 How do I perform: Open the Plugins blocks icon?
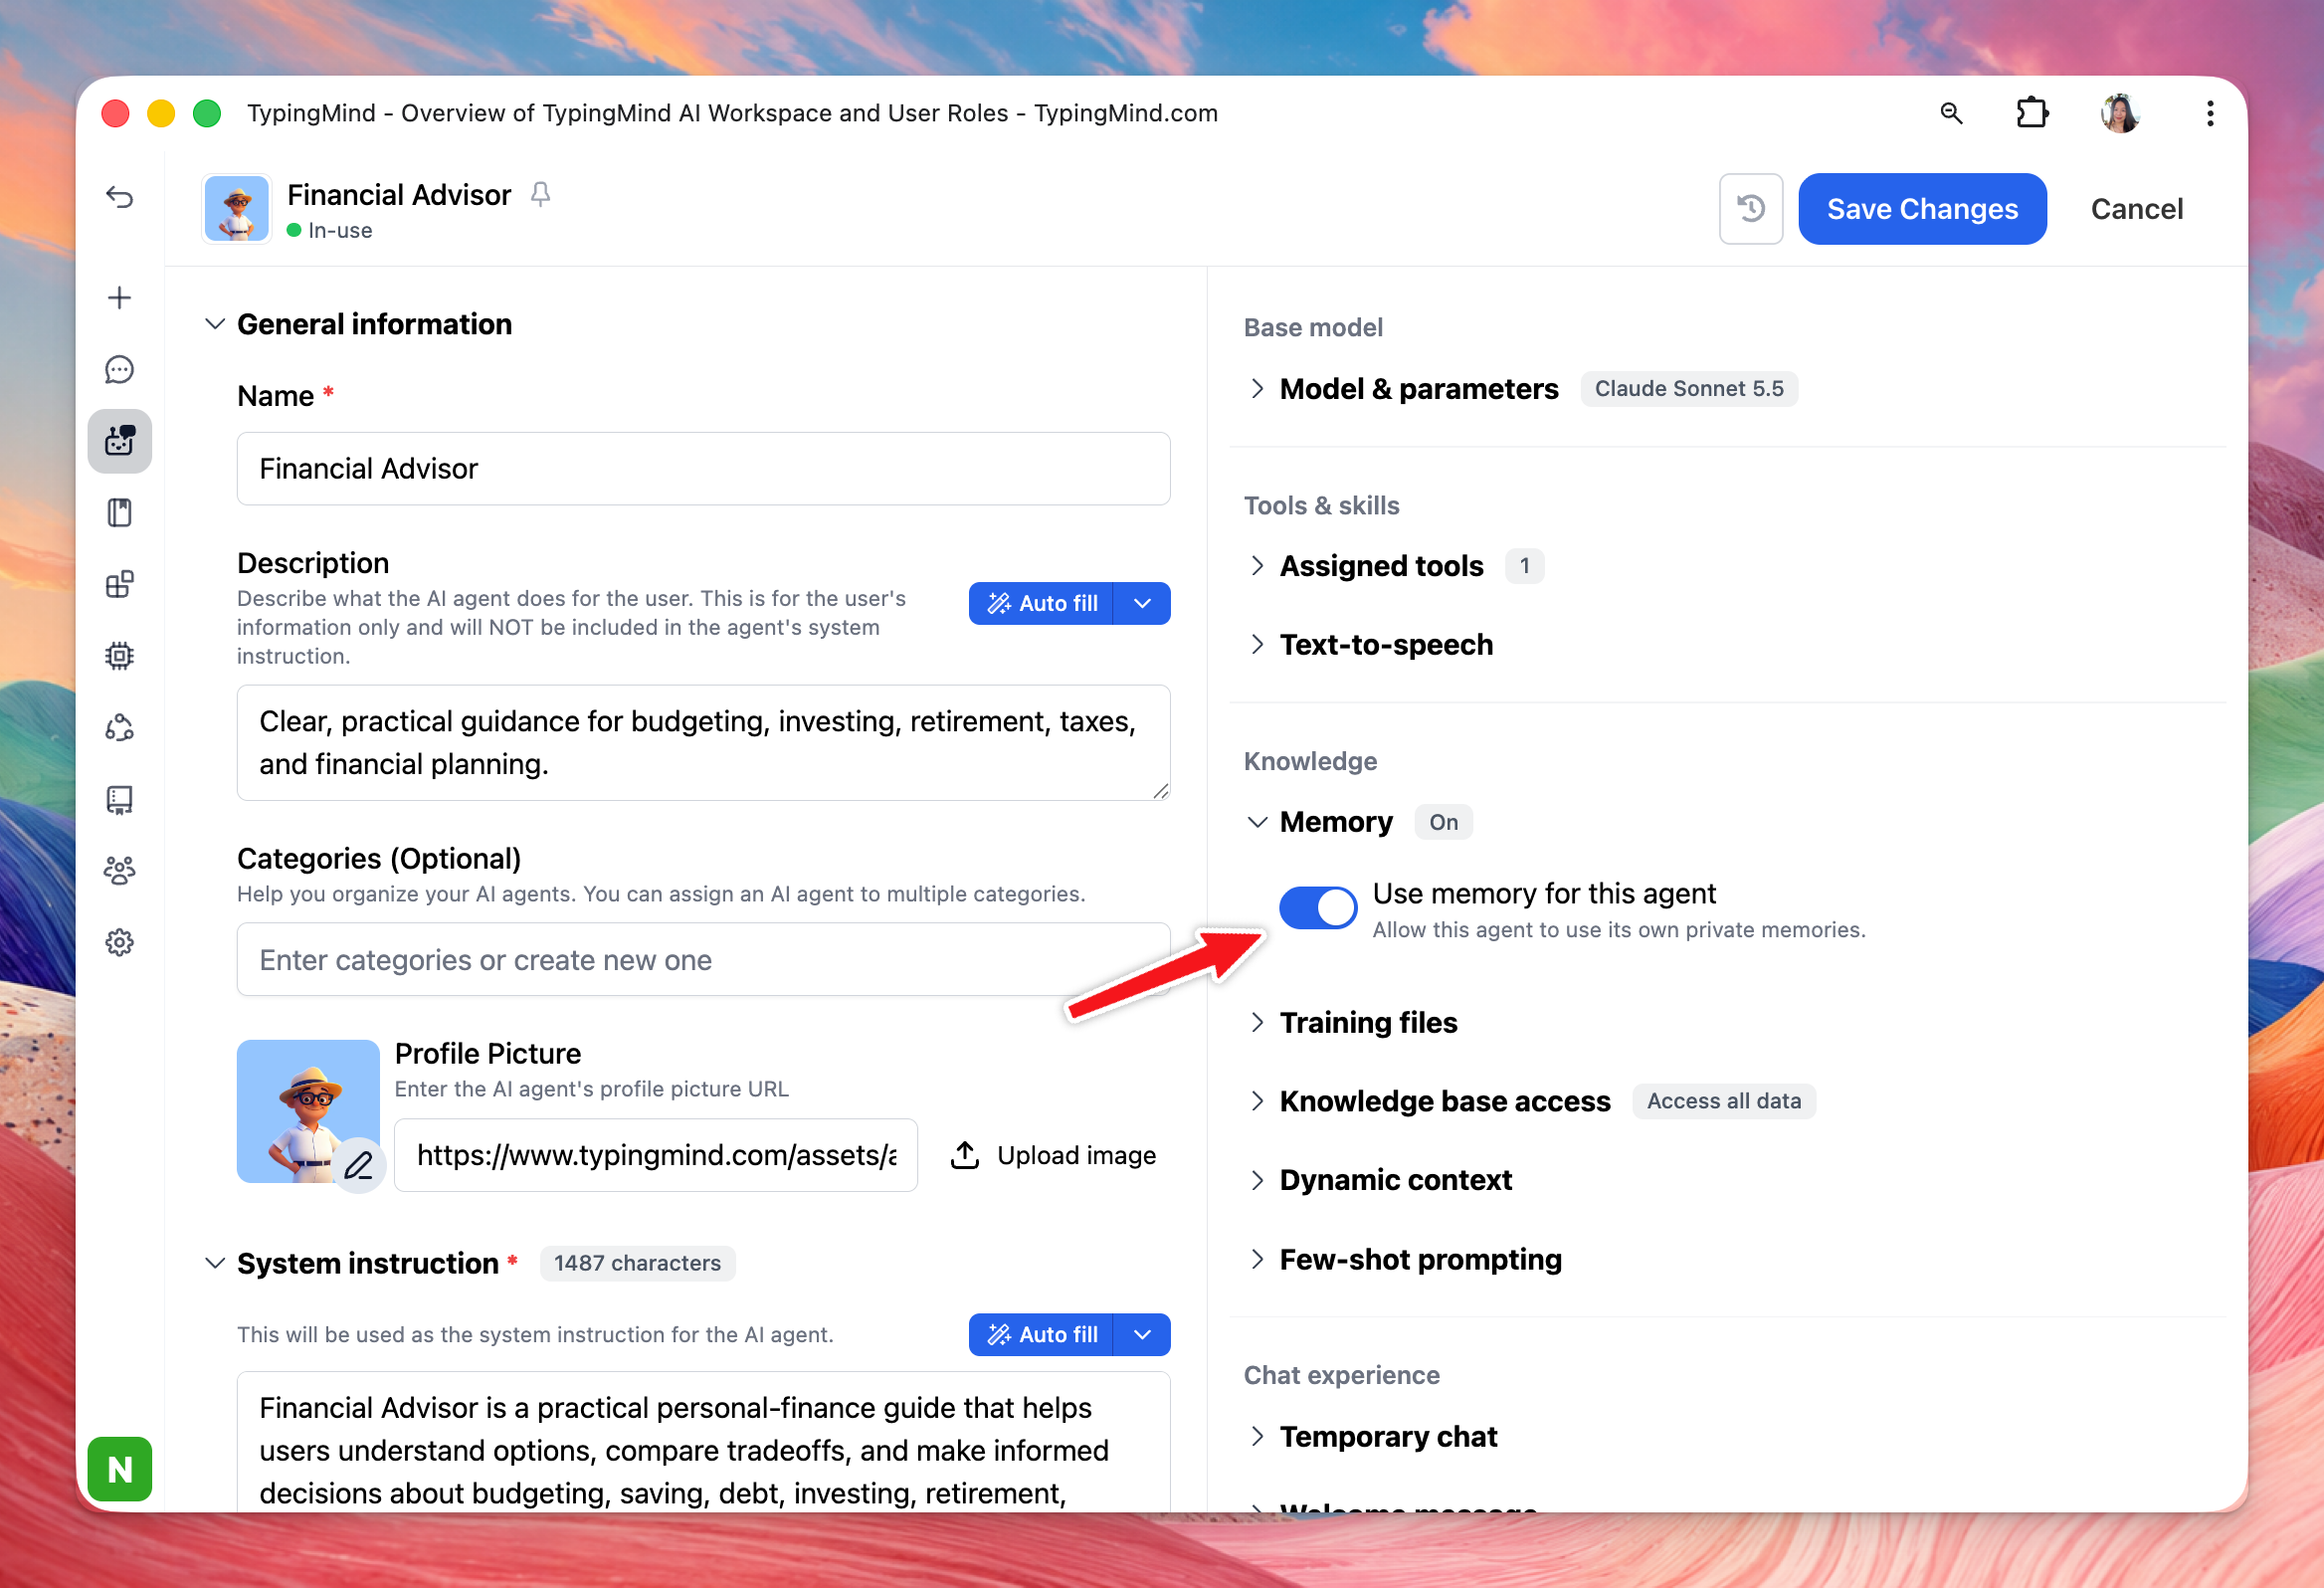pyautogui.click(x=119, y=584)
